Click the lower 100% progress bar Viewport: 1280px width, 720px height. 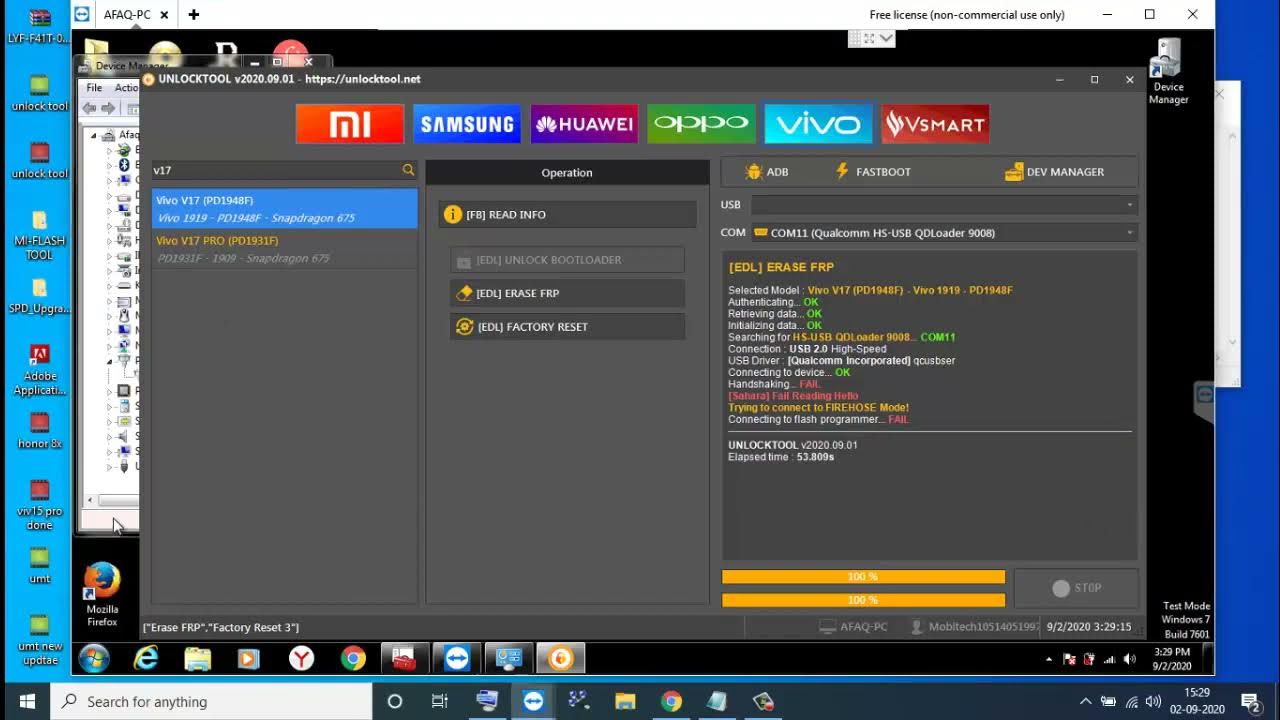click(863, 600)
